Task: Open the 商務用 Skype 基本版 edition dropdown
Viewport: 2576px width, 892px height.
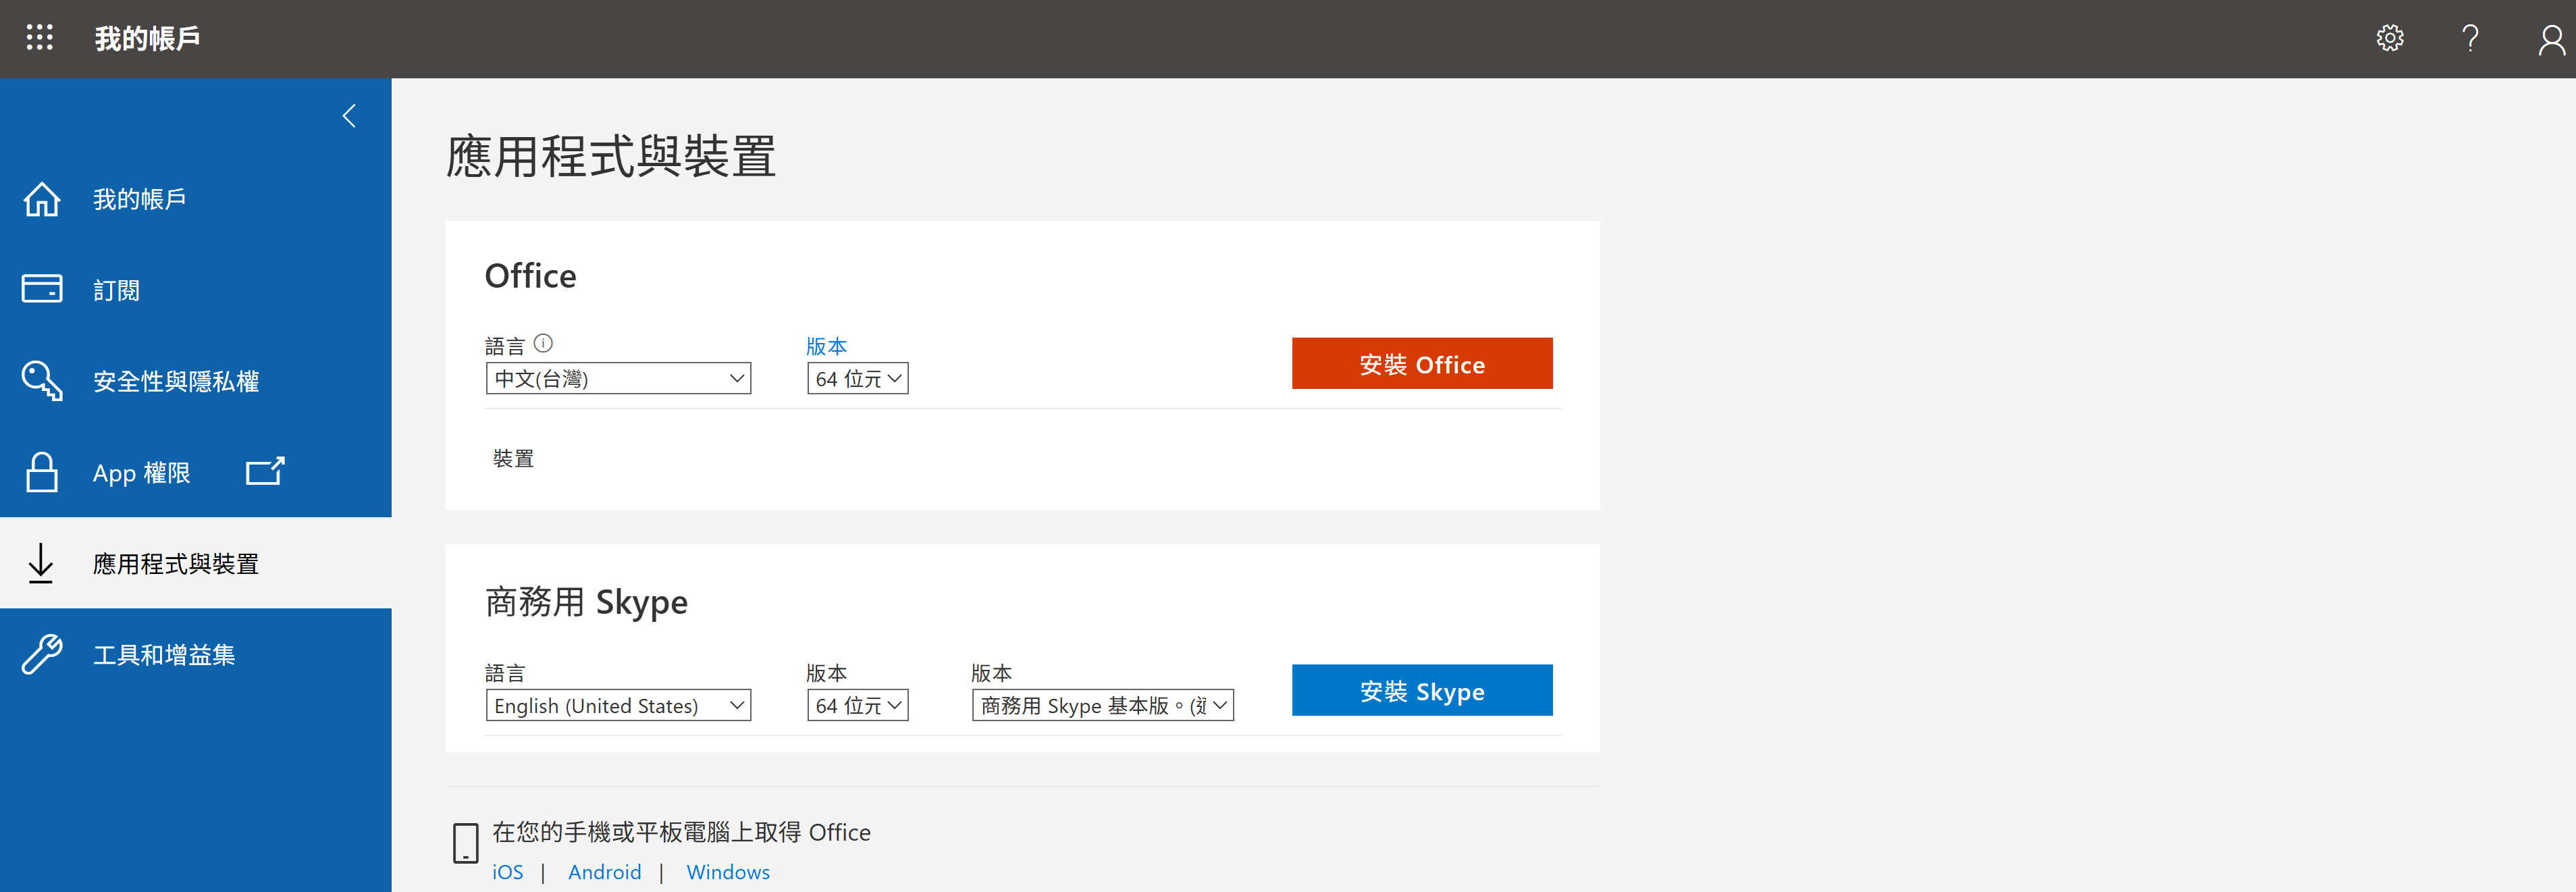Action: [x=1102, y=705]
